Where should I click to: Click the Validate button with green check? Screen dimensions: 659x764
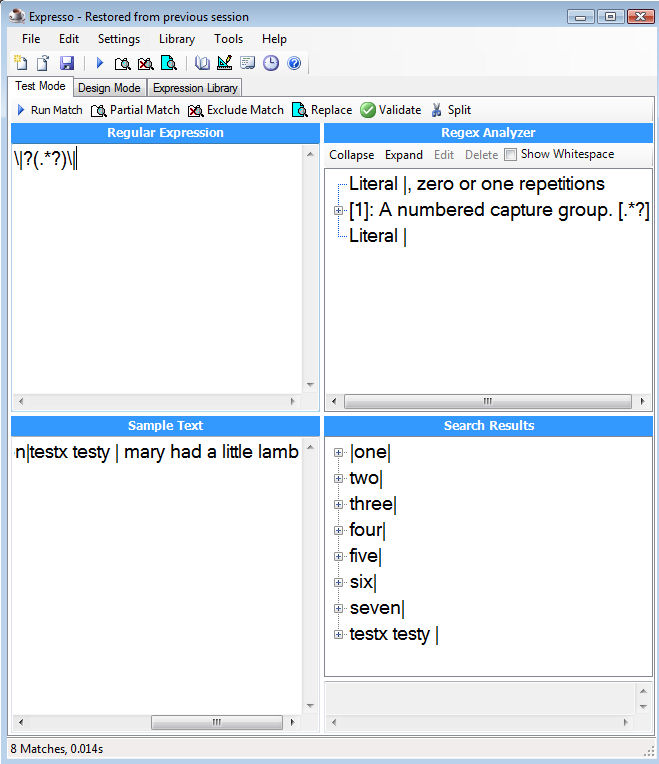click(x=391, y=110)
